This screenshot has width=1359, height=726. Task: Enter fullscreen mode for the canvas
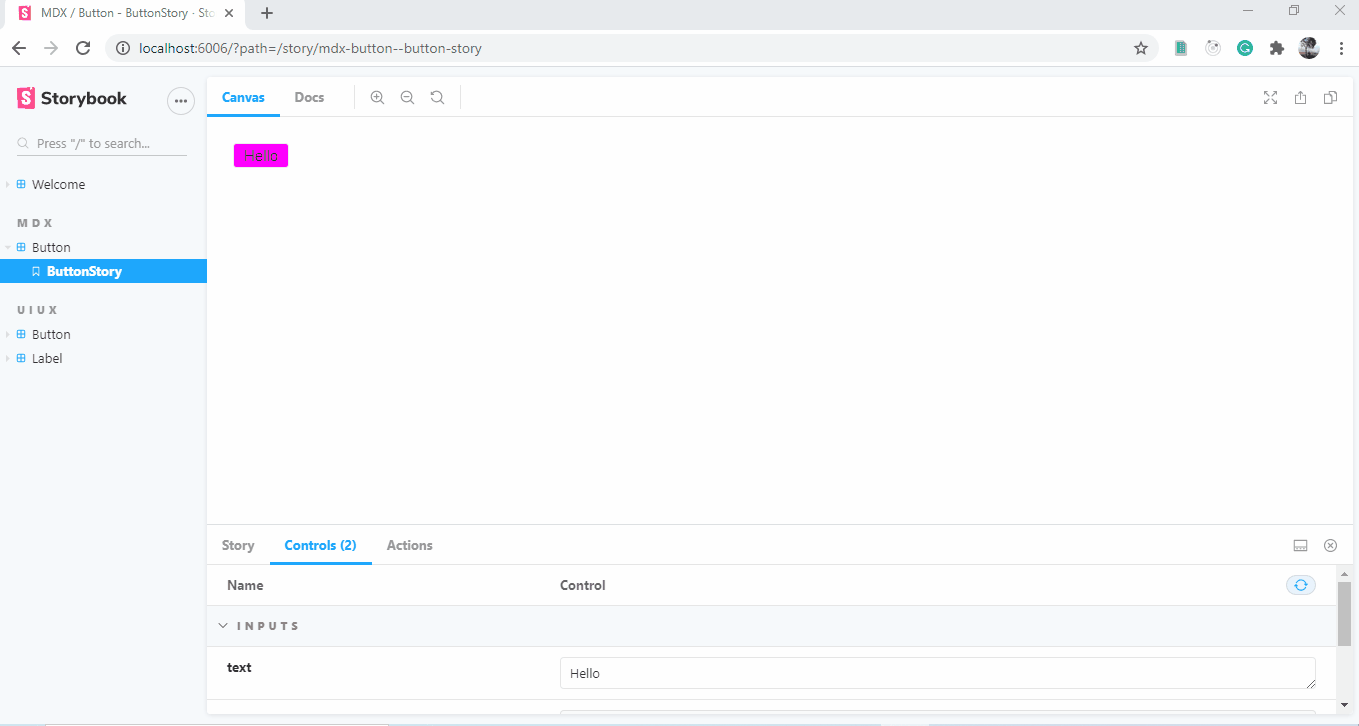pos(1270,97)
